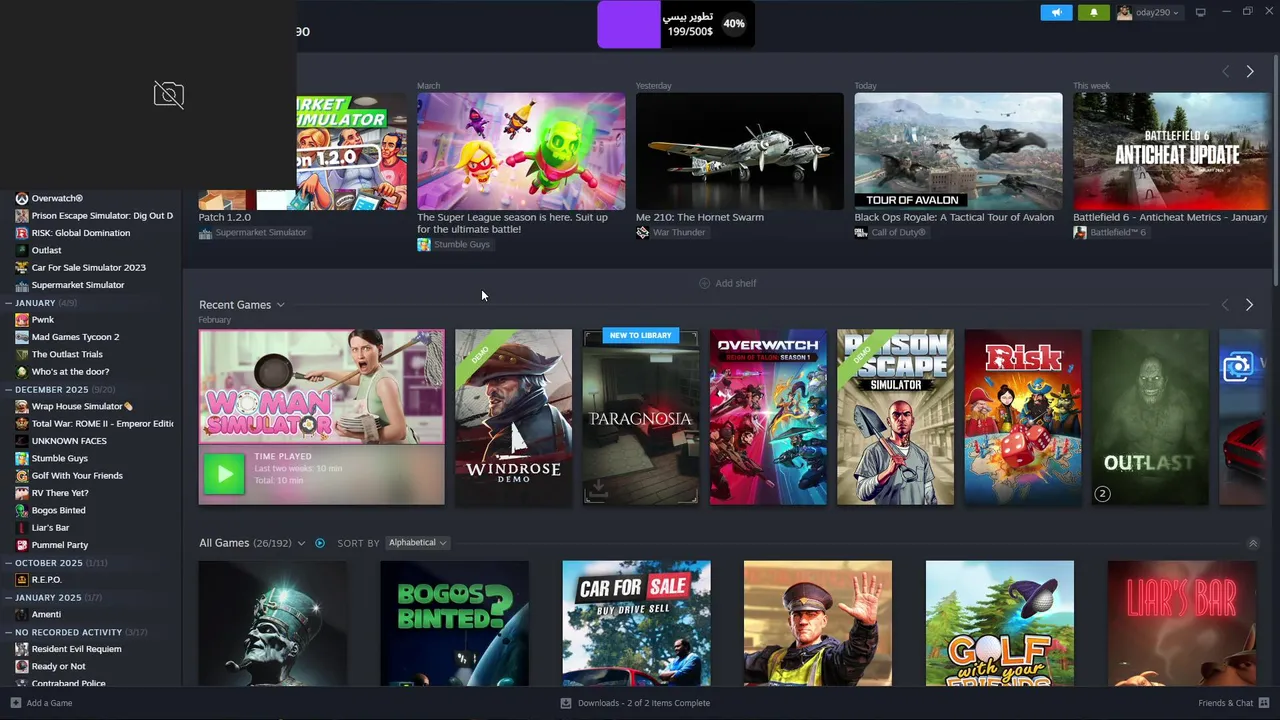Viewport: 1280px width, 720px height.
Task: Open the oday290 account dropdown
Action: [x=1148, y=12]
